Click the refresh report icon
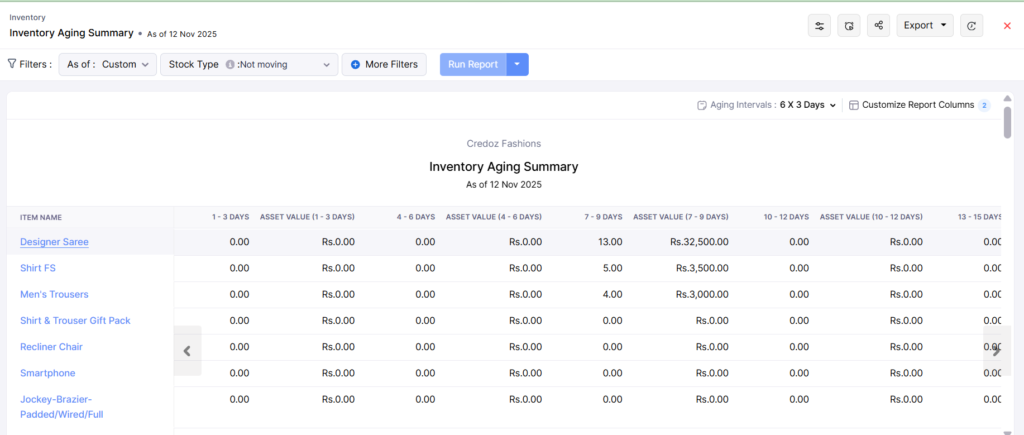 [970, 26]
